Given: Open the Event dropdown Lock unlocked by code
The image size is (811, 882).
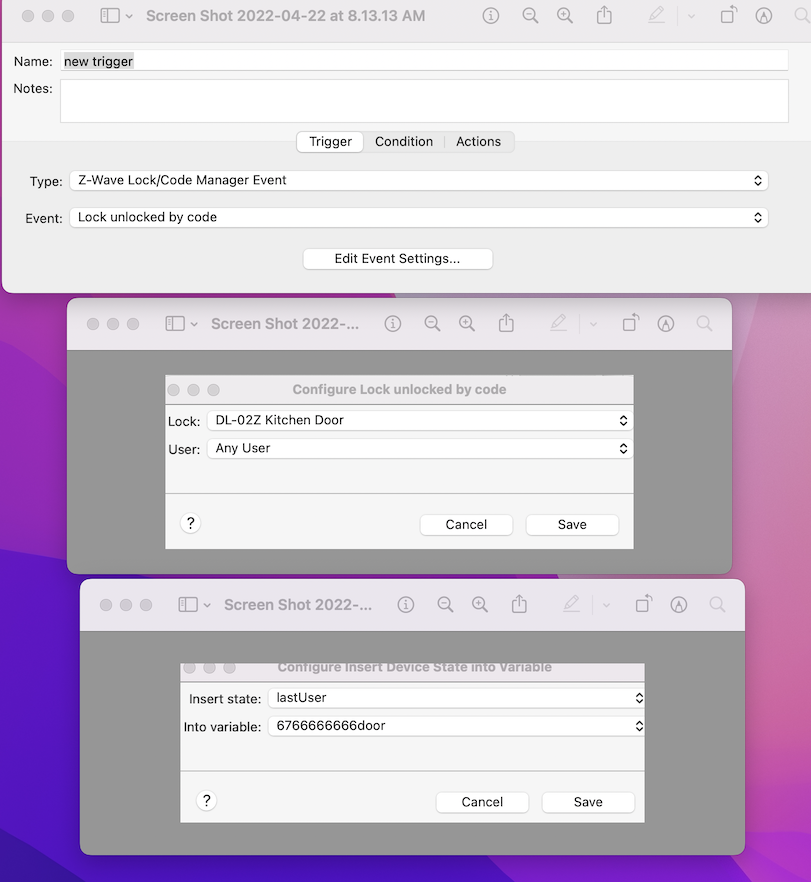Looking at the screenshot, I should (x=418, y=218).
